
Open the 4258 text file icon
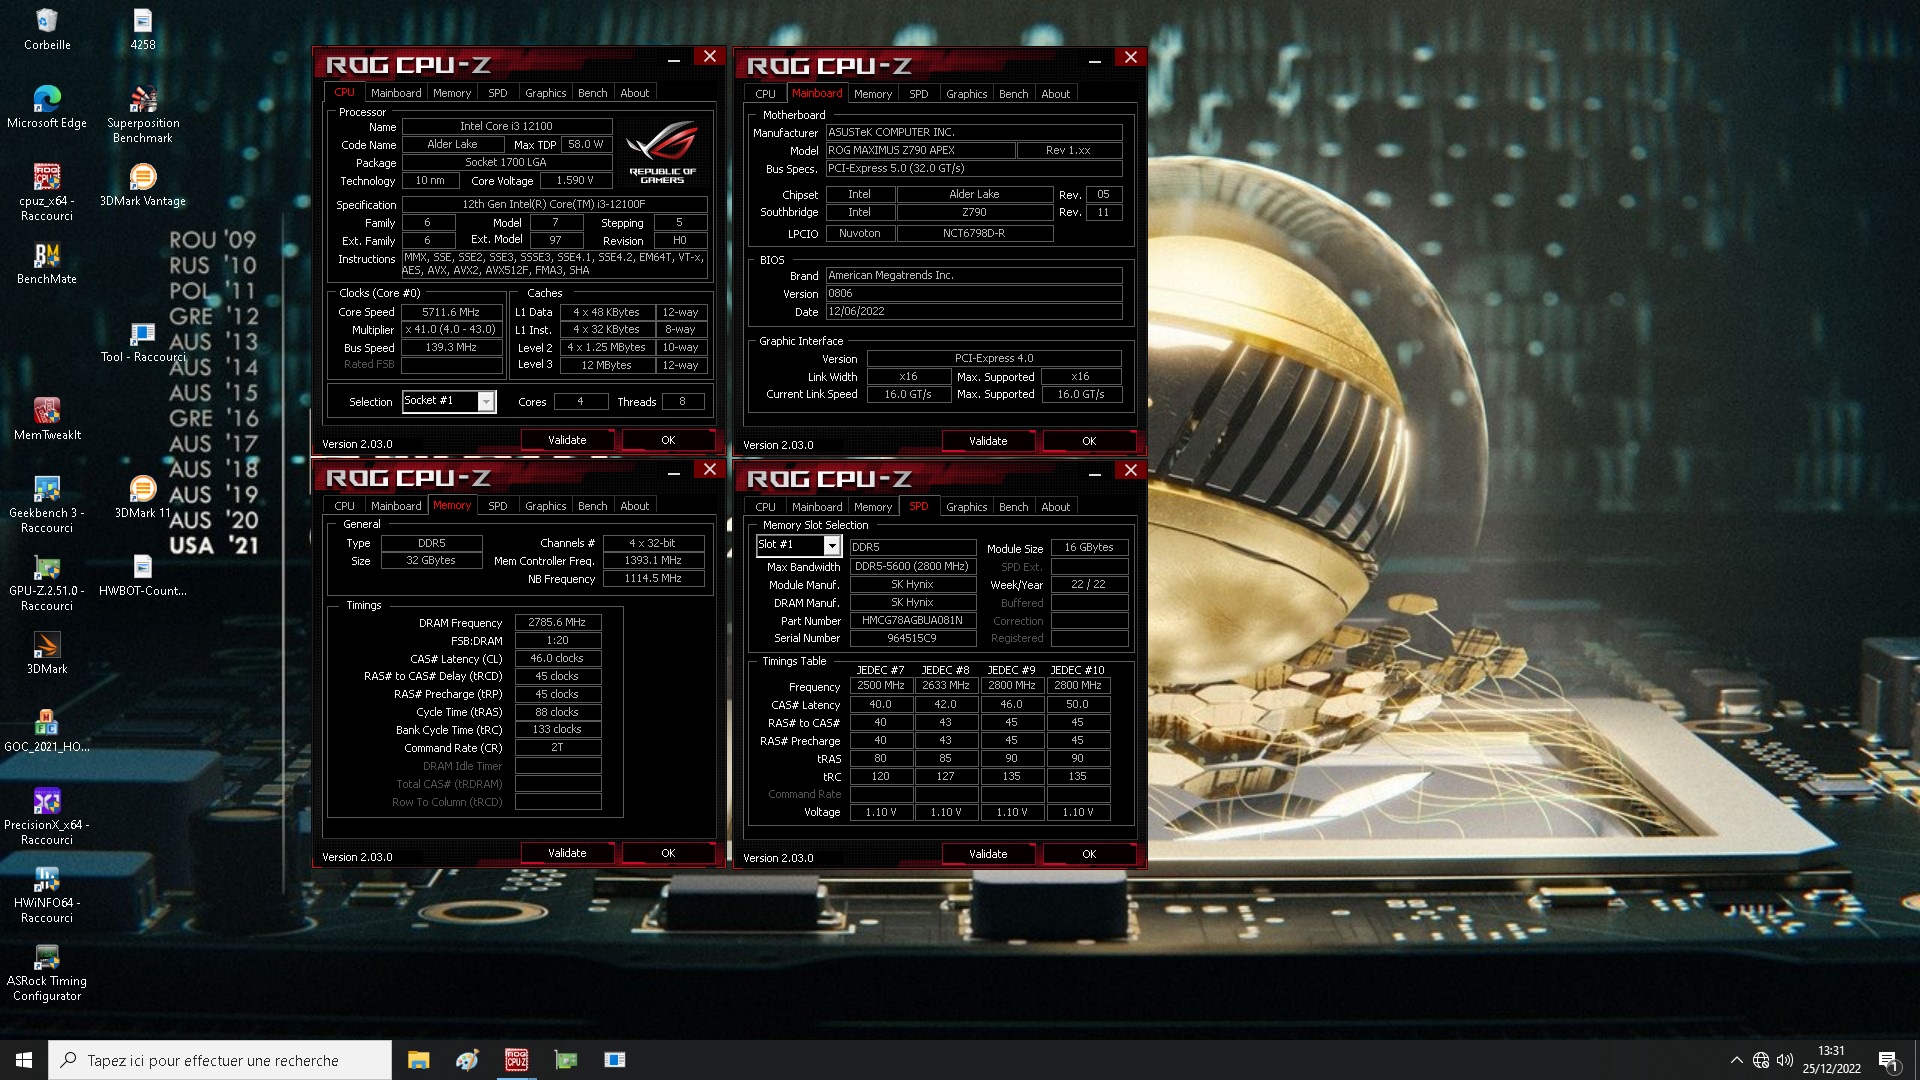[x=143, y=29]
